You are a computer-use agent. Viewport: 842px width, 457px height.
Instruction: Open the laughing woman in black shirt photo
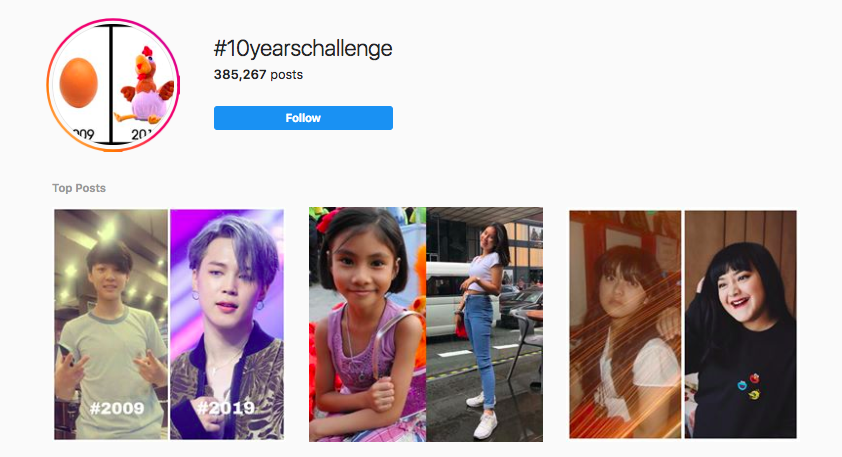coord(741,324)
